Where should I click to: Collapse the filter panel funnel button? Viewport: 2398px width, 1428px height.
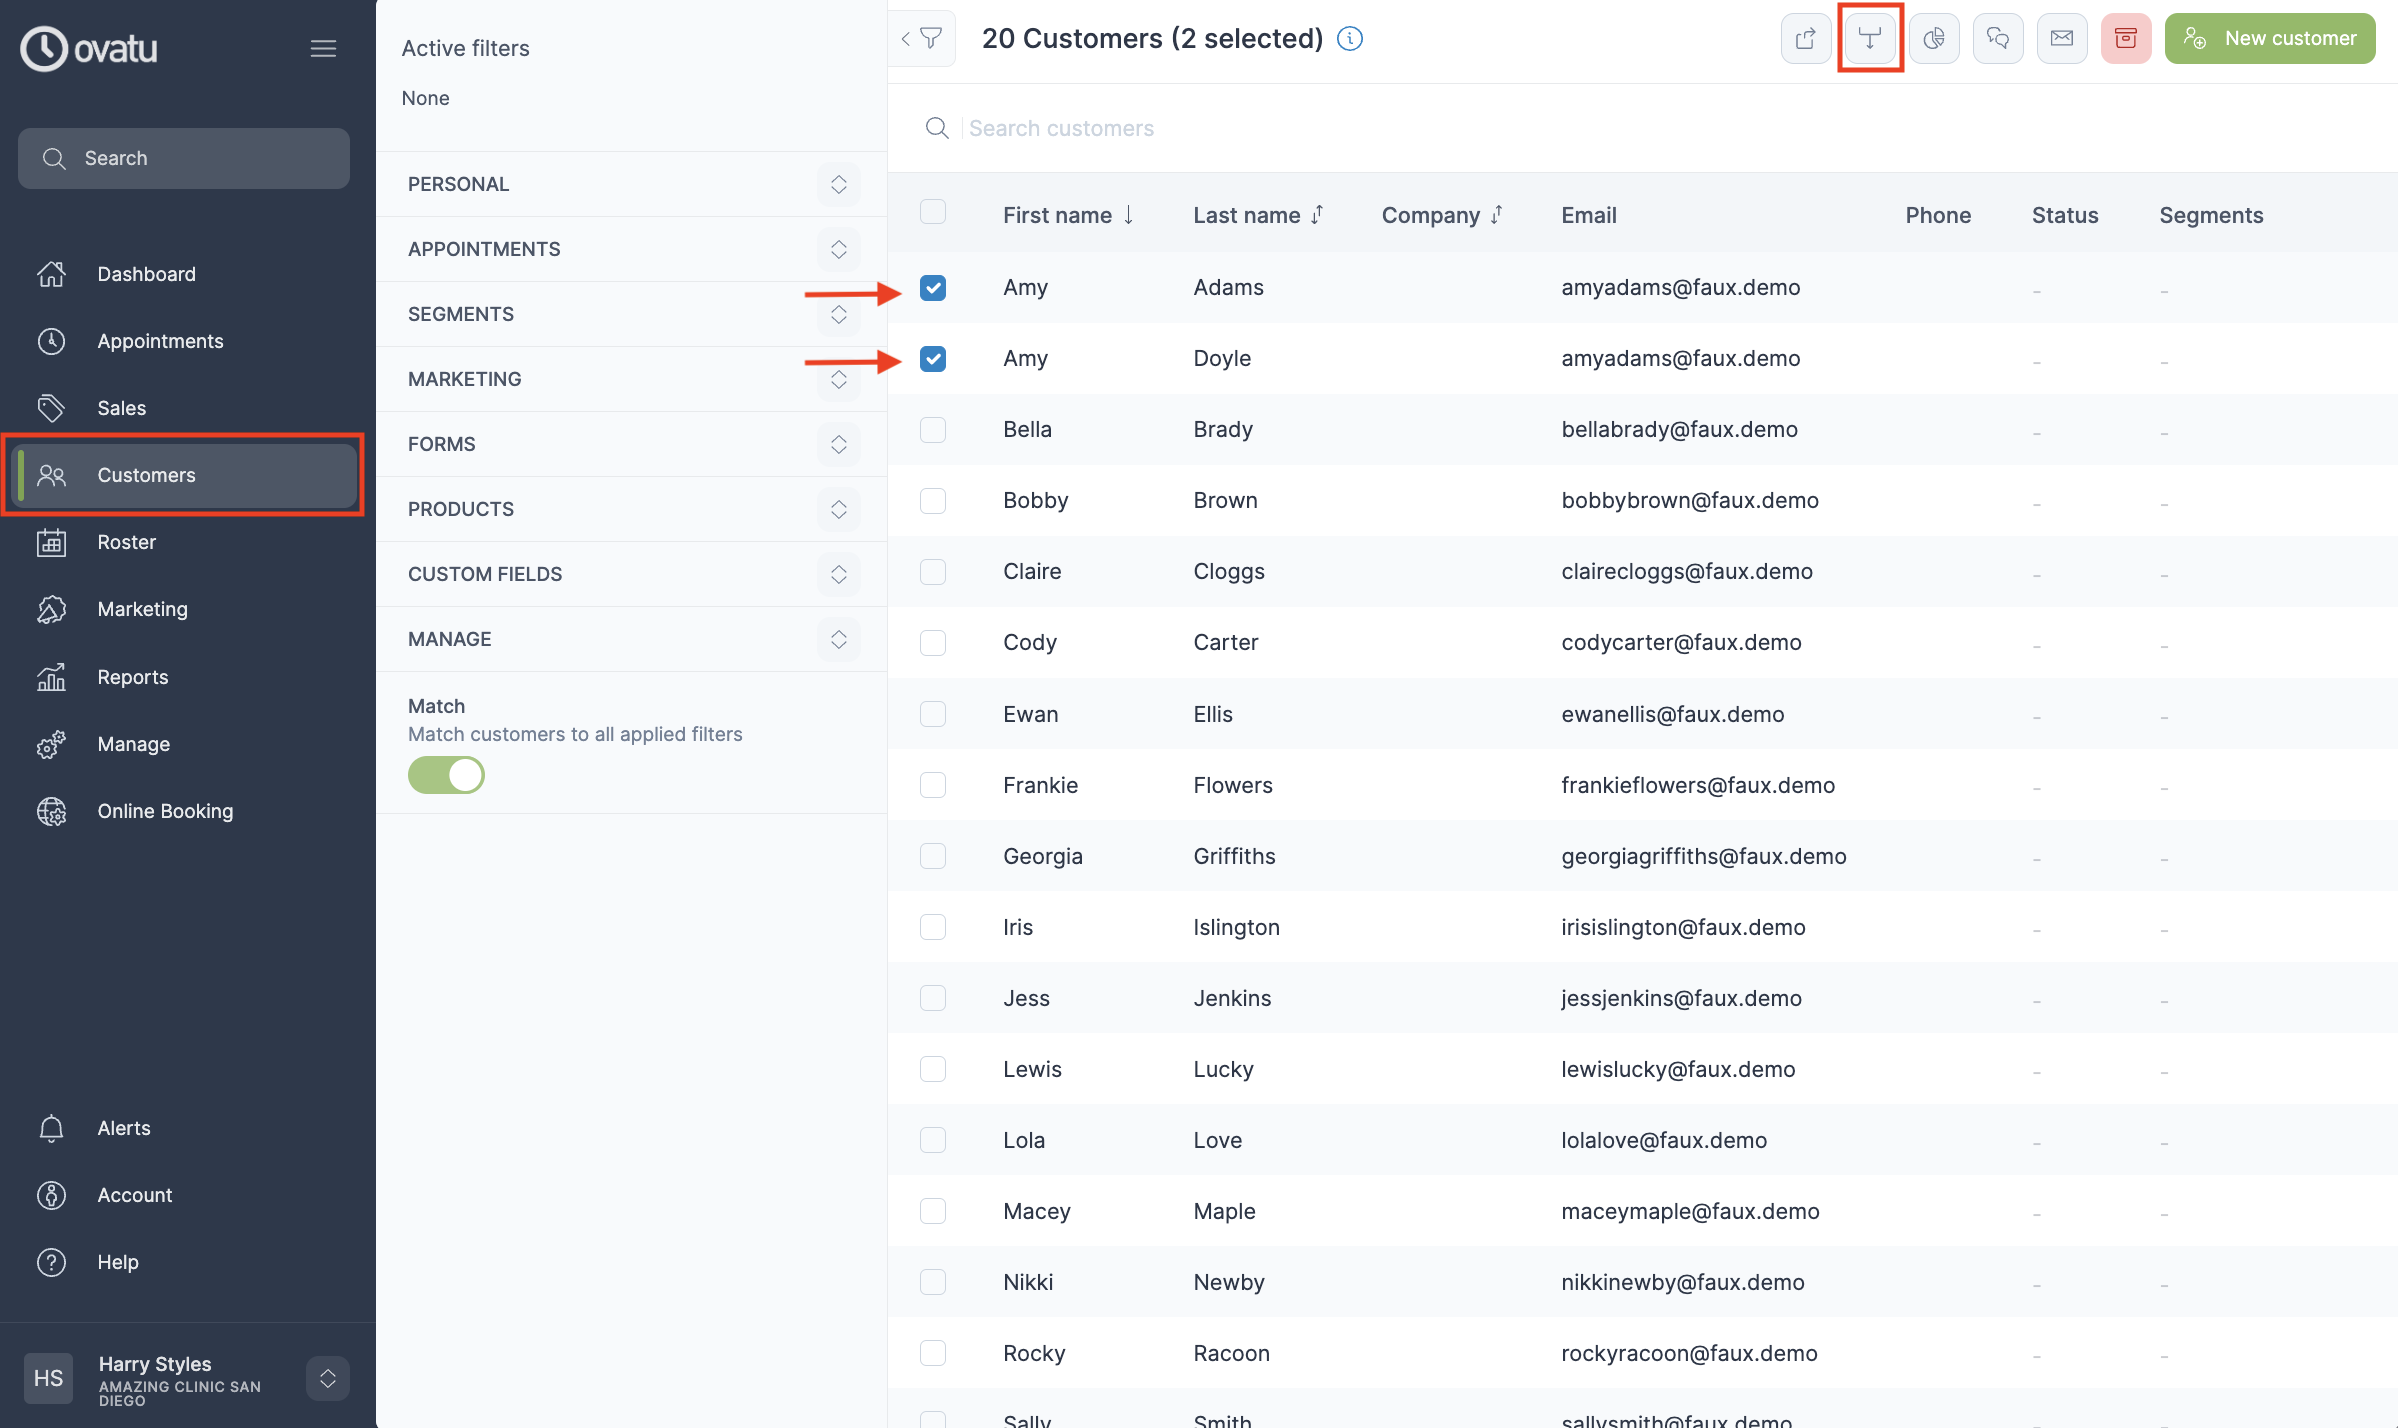click(922, 38)
